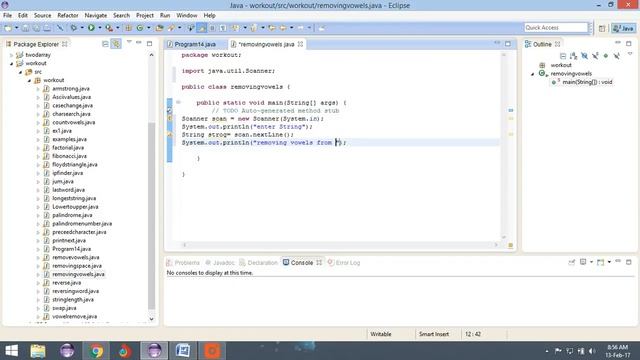Screen dimensions: 640x360
Task: Select the Java perspective button
Action: [623, 28]
